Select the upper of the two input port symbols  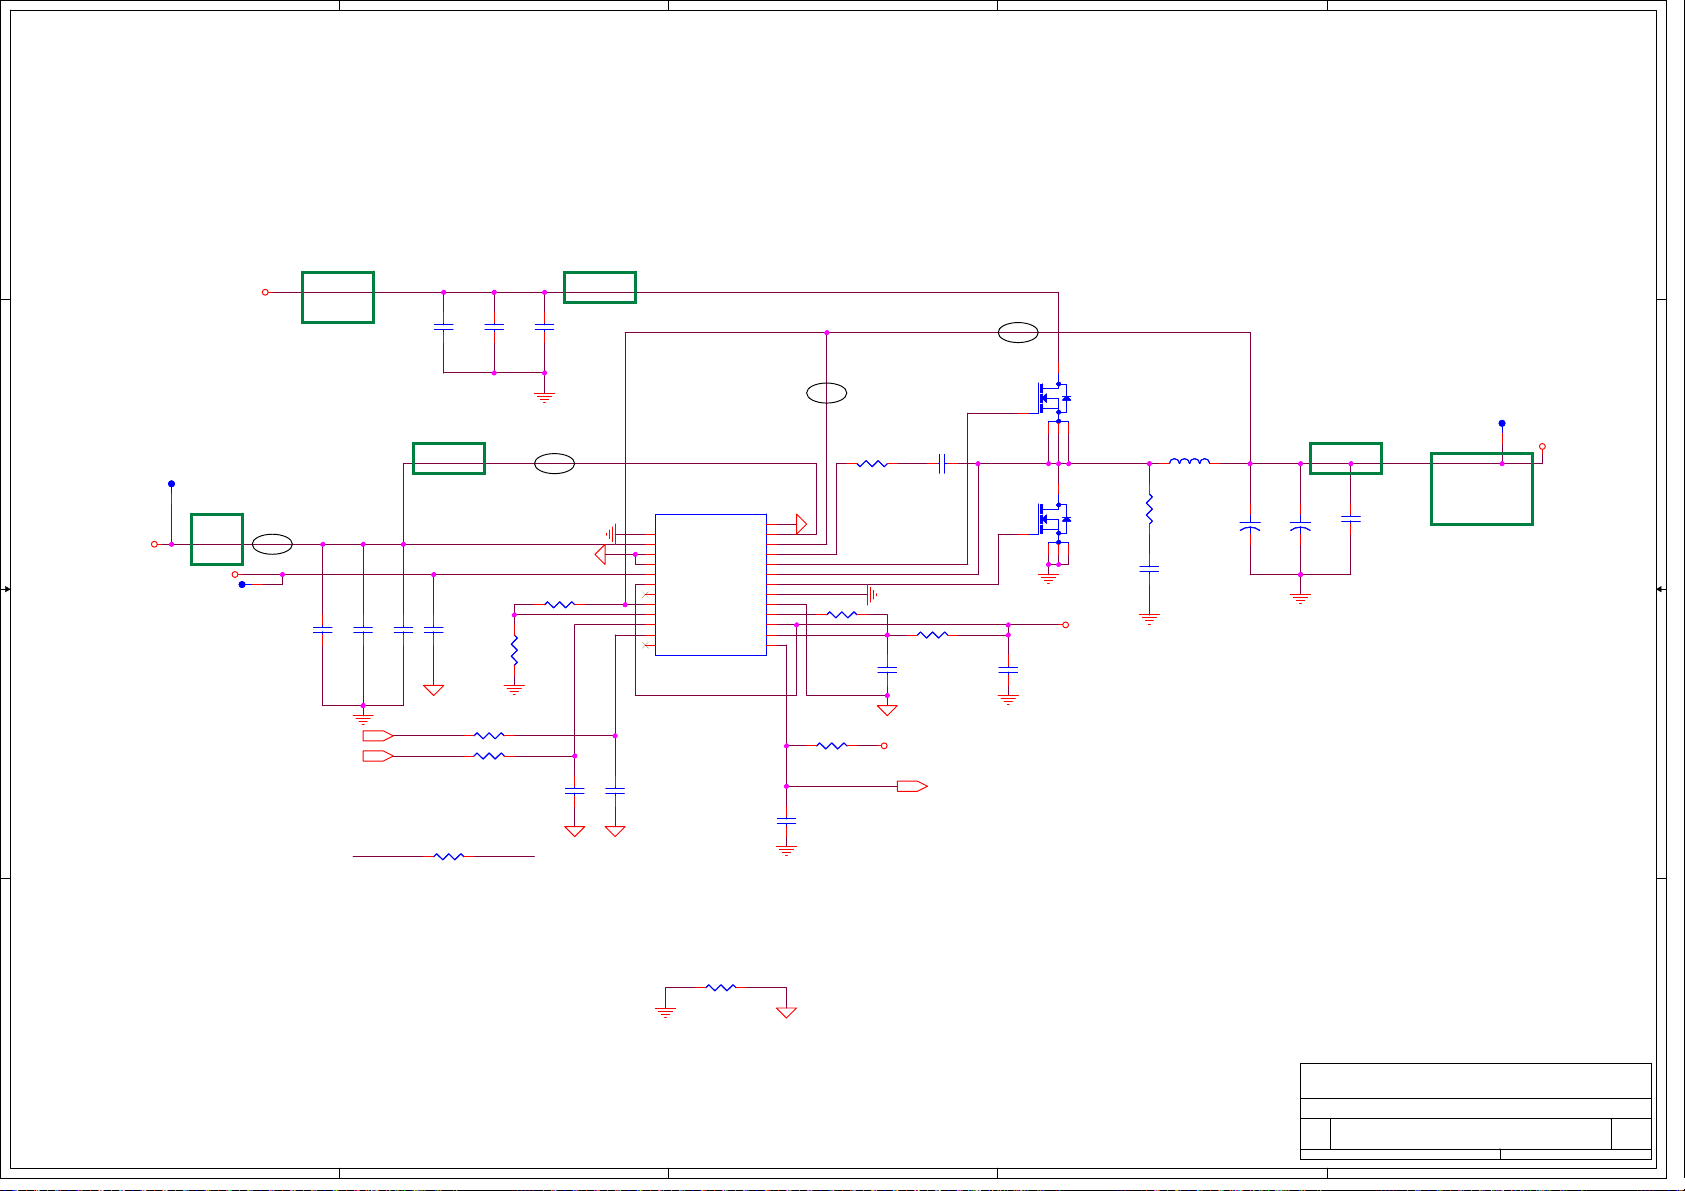(x=377, y=735)
